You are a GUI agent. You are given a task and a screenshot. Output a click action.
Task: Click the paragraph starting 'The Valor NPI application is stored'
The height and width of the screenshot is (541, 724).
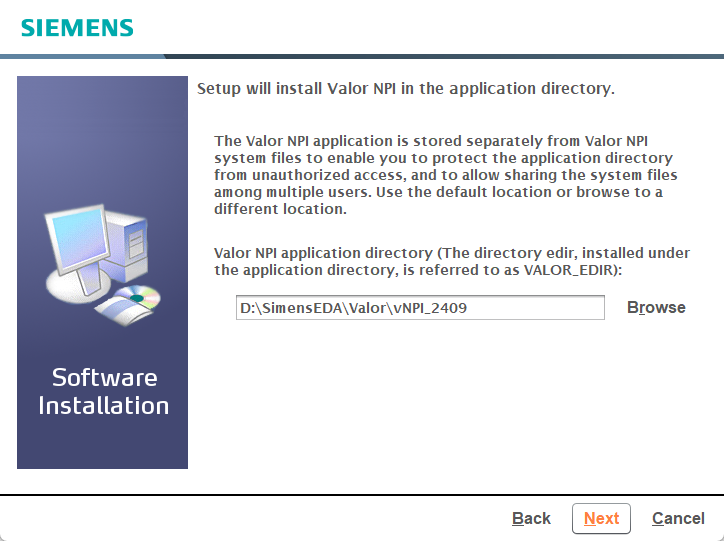[446, 175]
